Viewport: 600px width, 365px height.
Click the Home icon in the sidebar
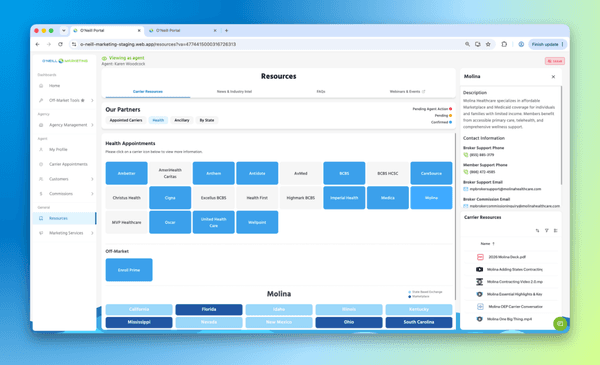click(41, 86)
